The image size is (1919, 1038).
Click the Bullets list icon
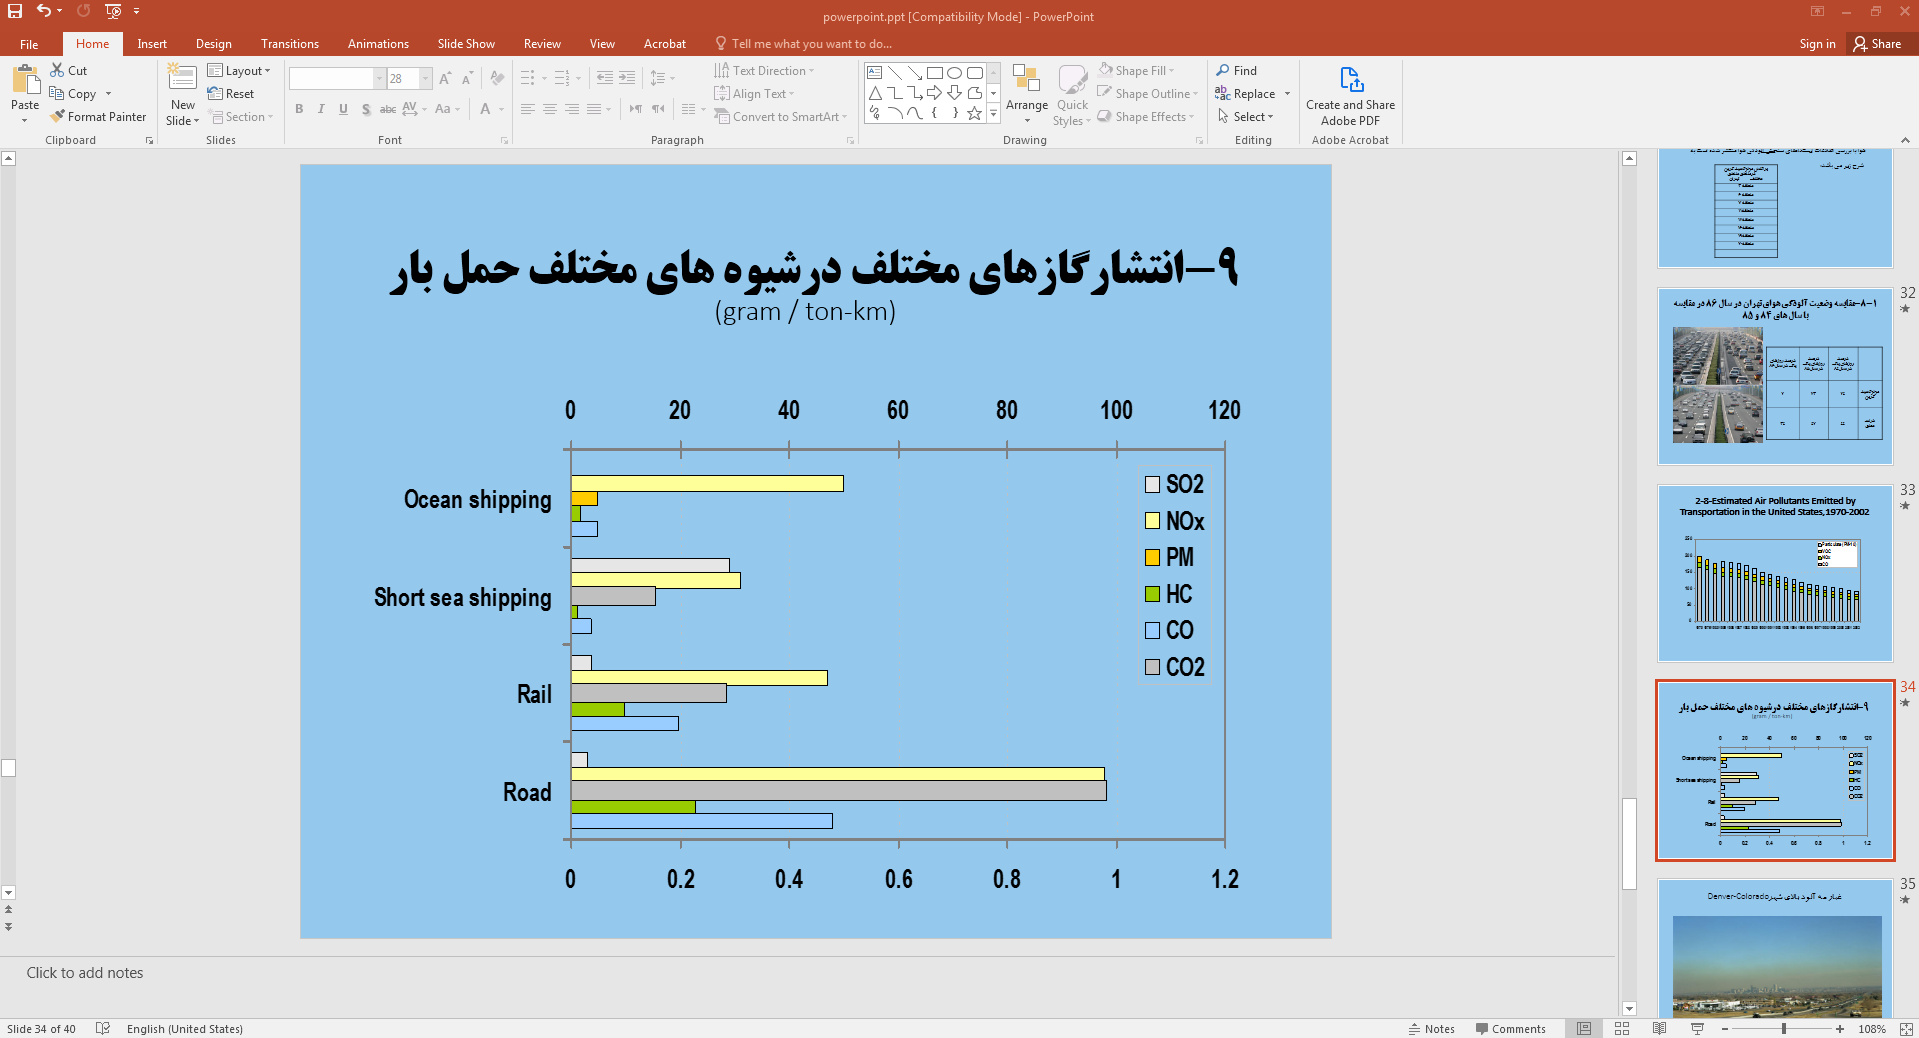pos(528,78)
